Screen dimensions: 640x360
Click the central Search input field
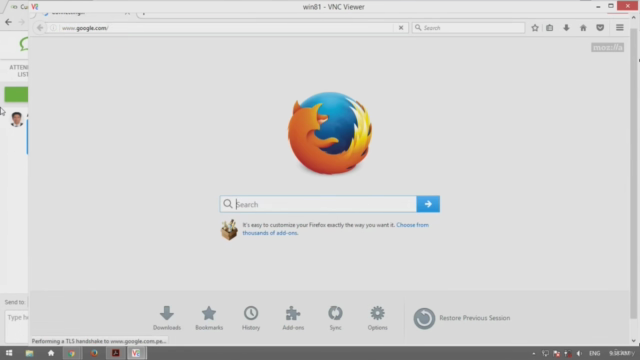[x=318, y=204]
